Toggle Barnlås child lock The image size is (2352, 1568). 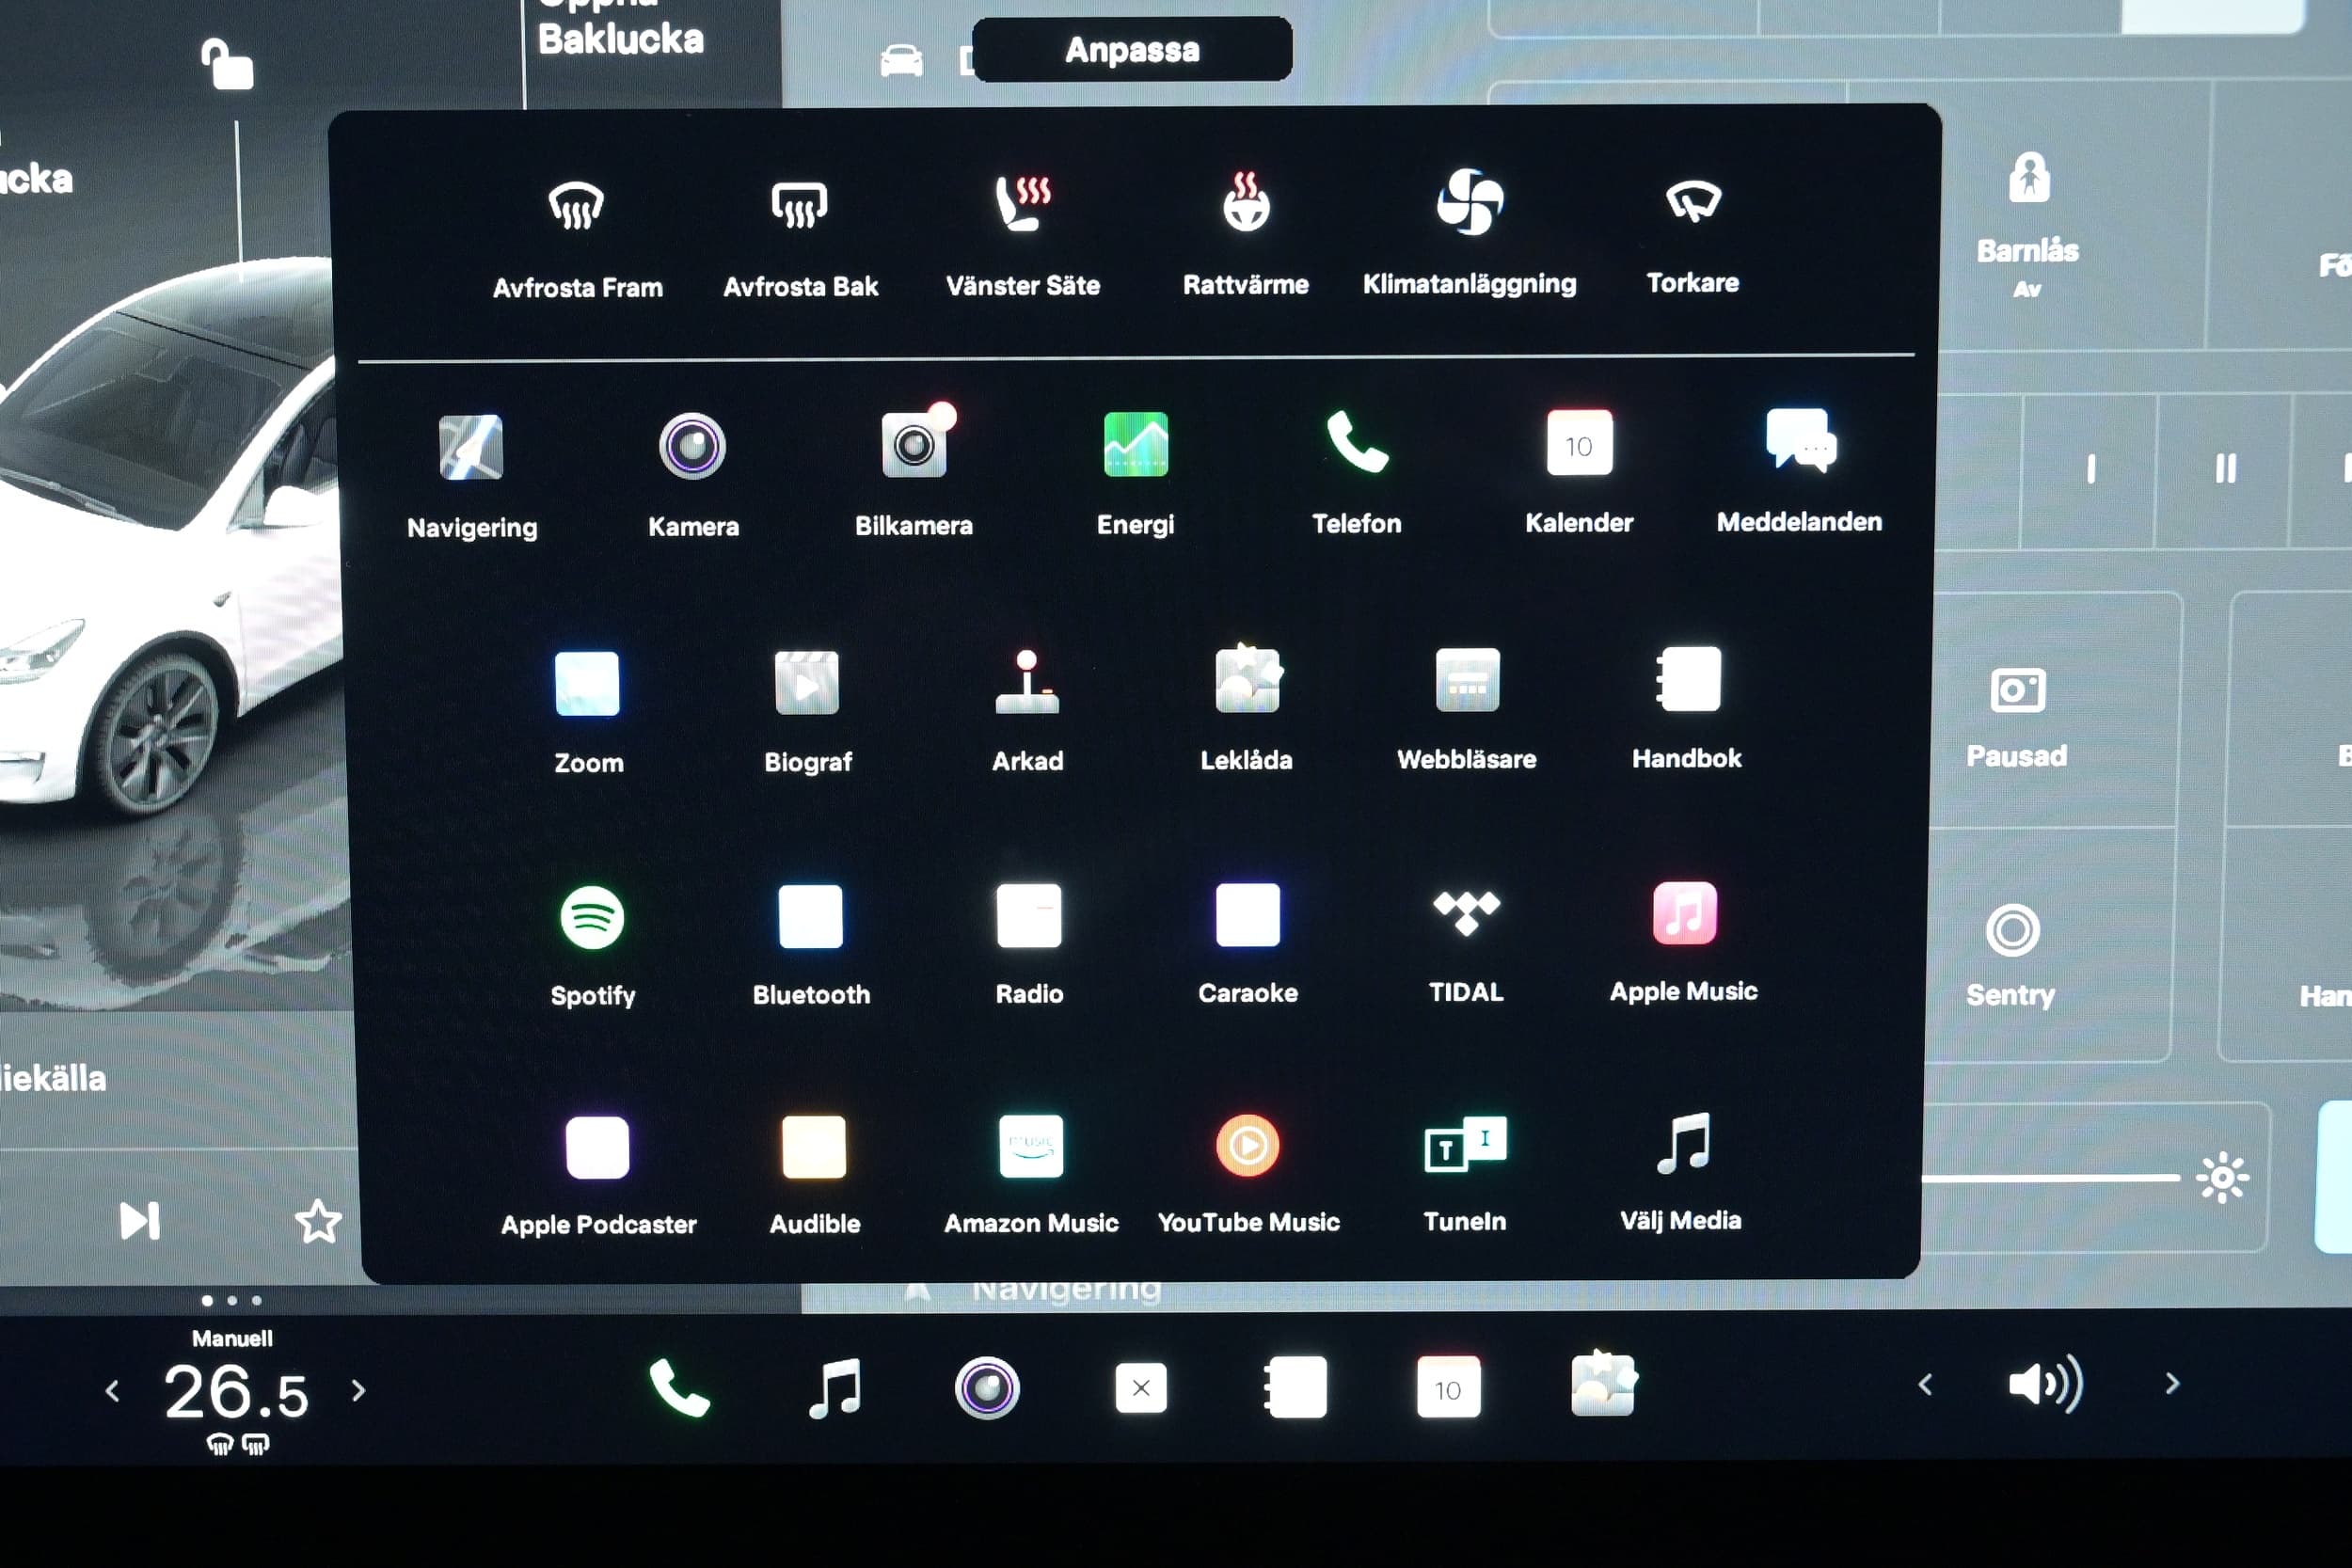pyautogui.click(x=2028, y=224)
